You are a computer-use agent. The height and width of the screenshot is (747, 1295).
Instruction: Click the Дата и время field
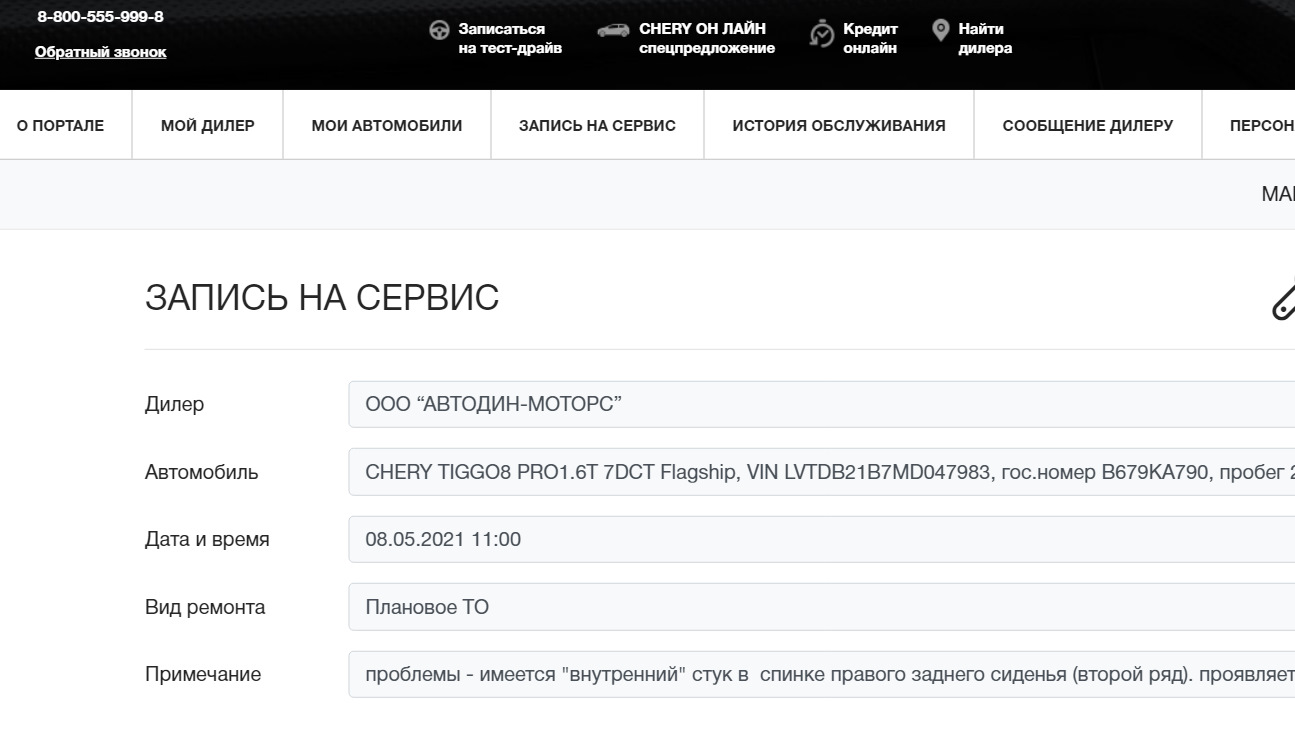[821, 539]
